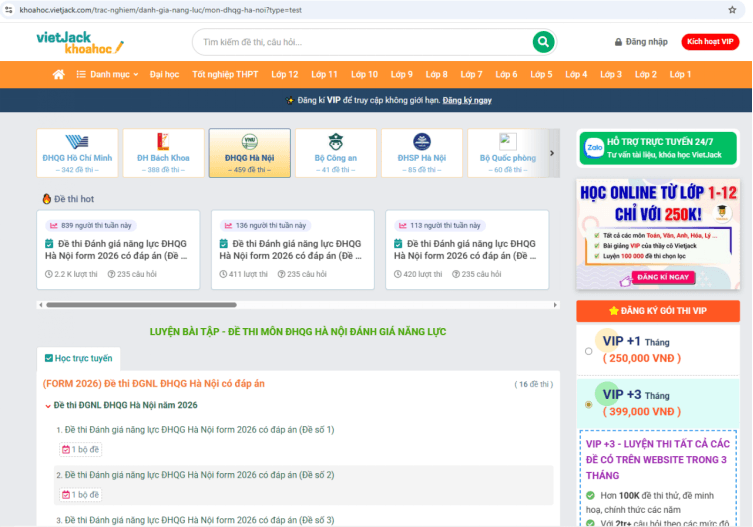Click '( 250,000 VNĐ )' price text
The image size is (753, 527).
(x=642, y=358)
